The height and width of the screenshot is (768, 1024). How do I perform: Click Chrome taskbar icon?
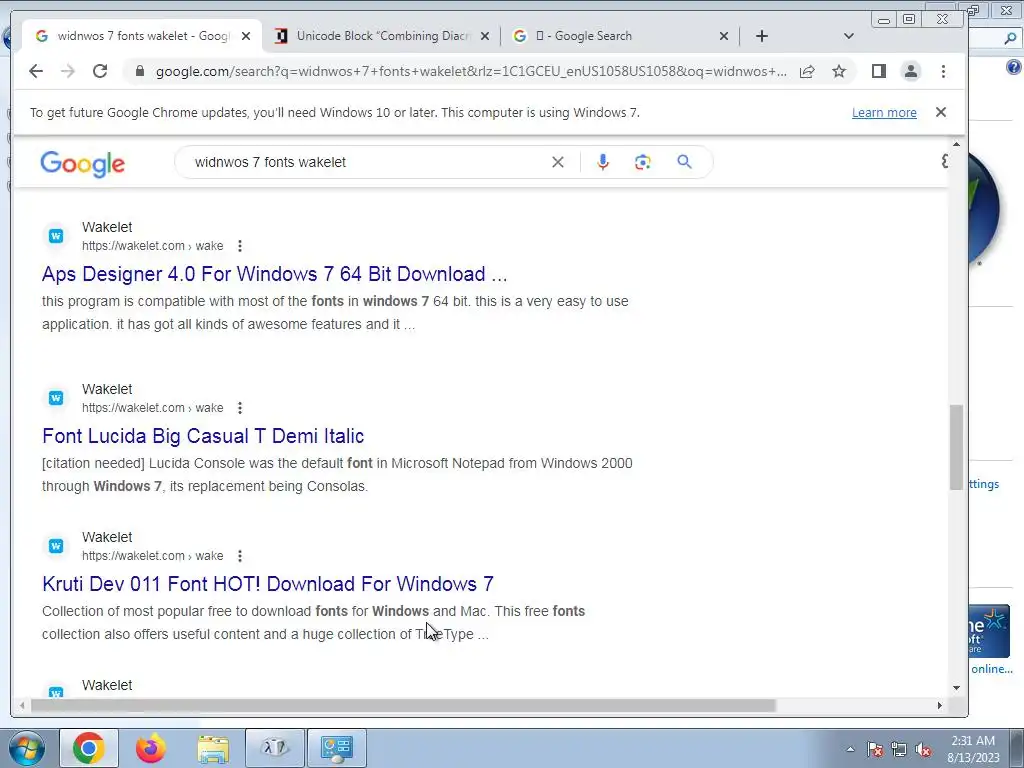[x=89, y=748]
